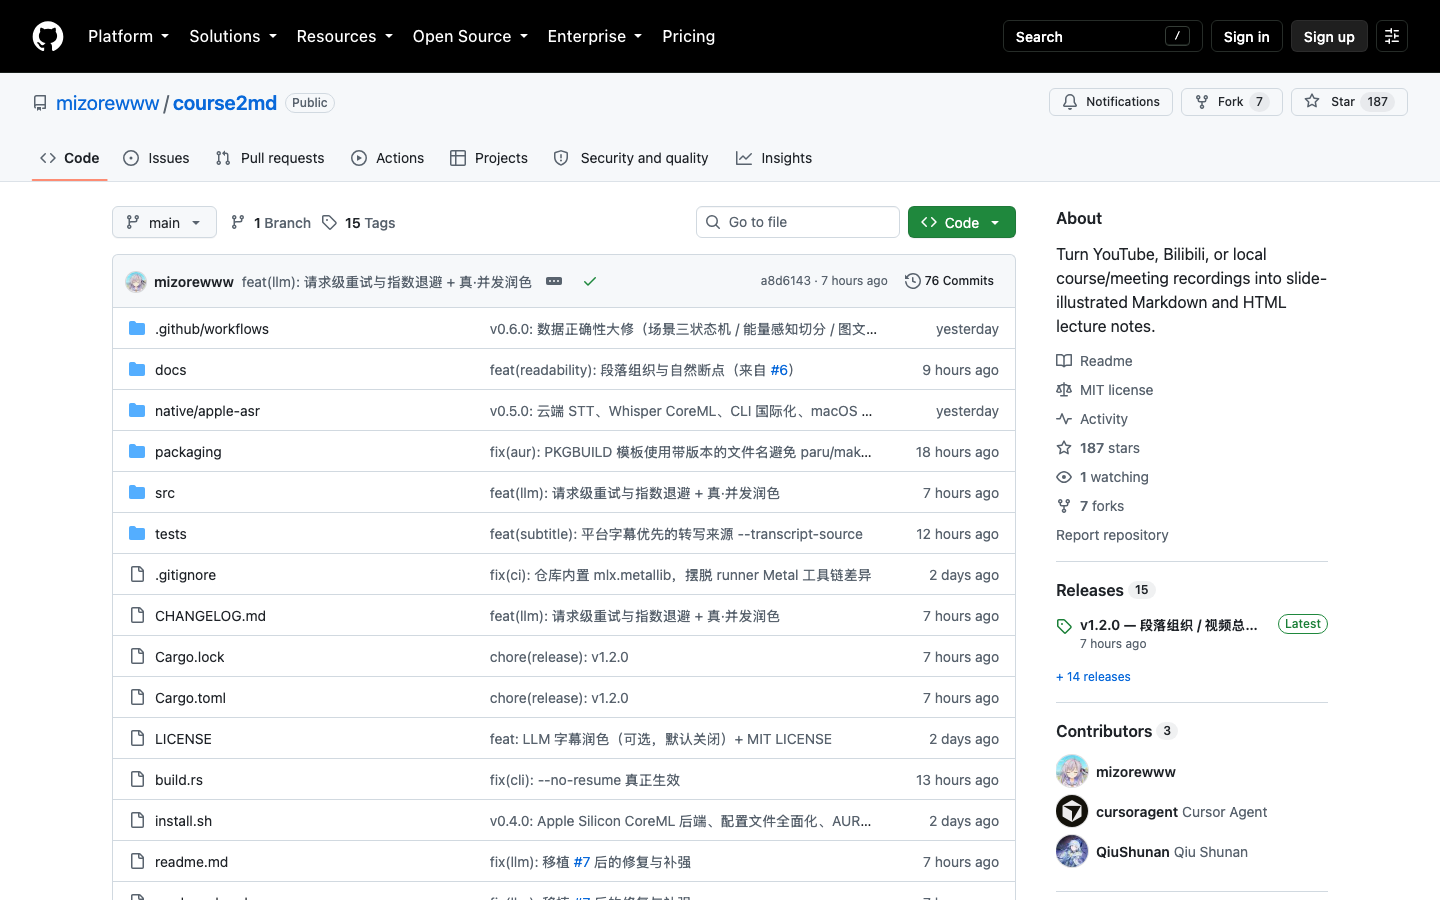Click the GitHub logo icon

48,36
